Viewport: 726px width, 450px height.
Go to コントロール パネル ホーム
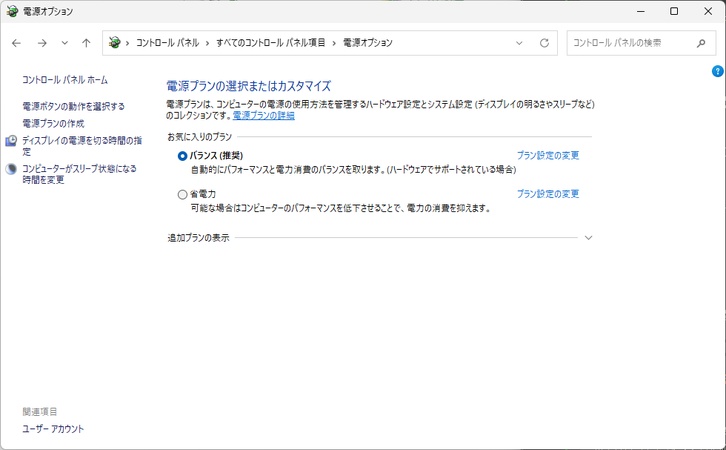point(65,80)
